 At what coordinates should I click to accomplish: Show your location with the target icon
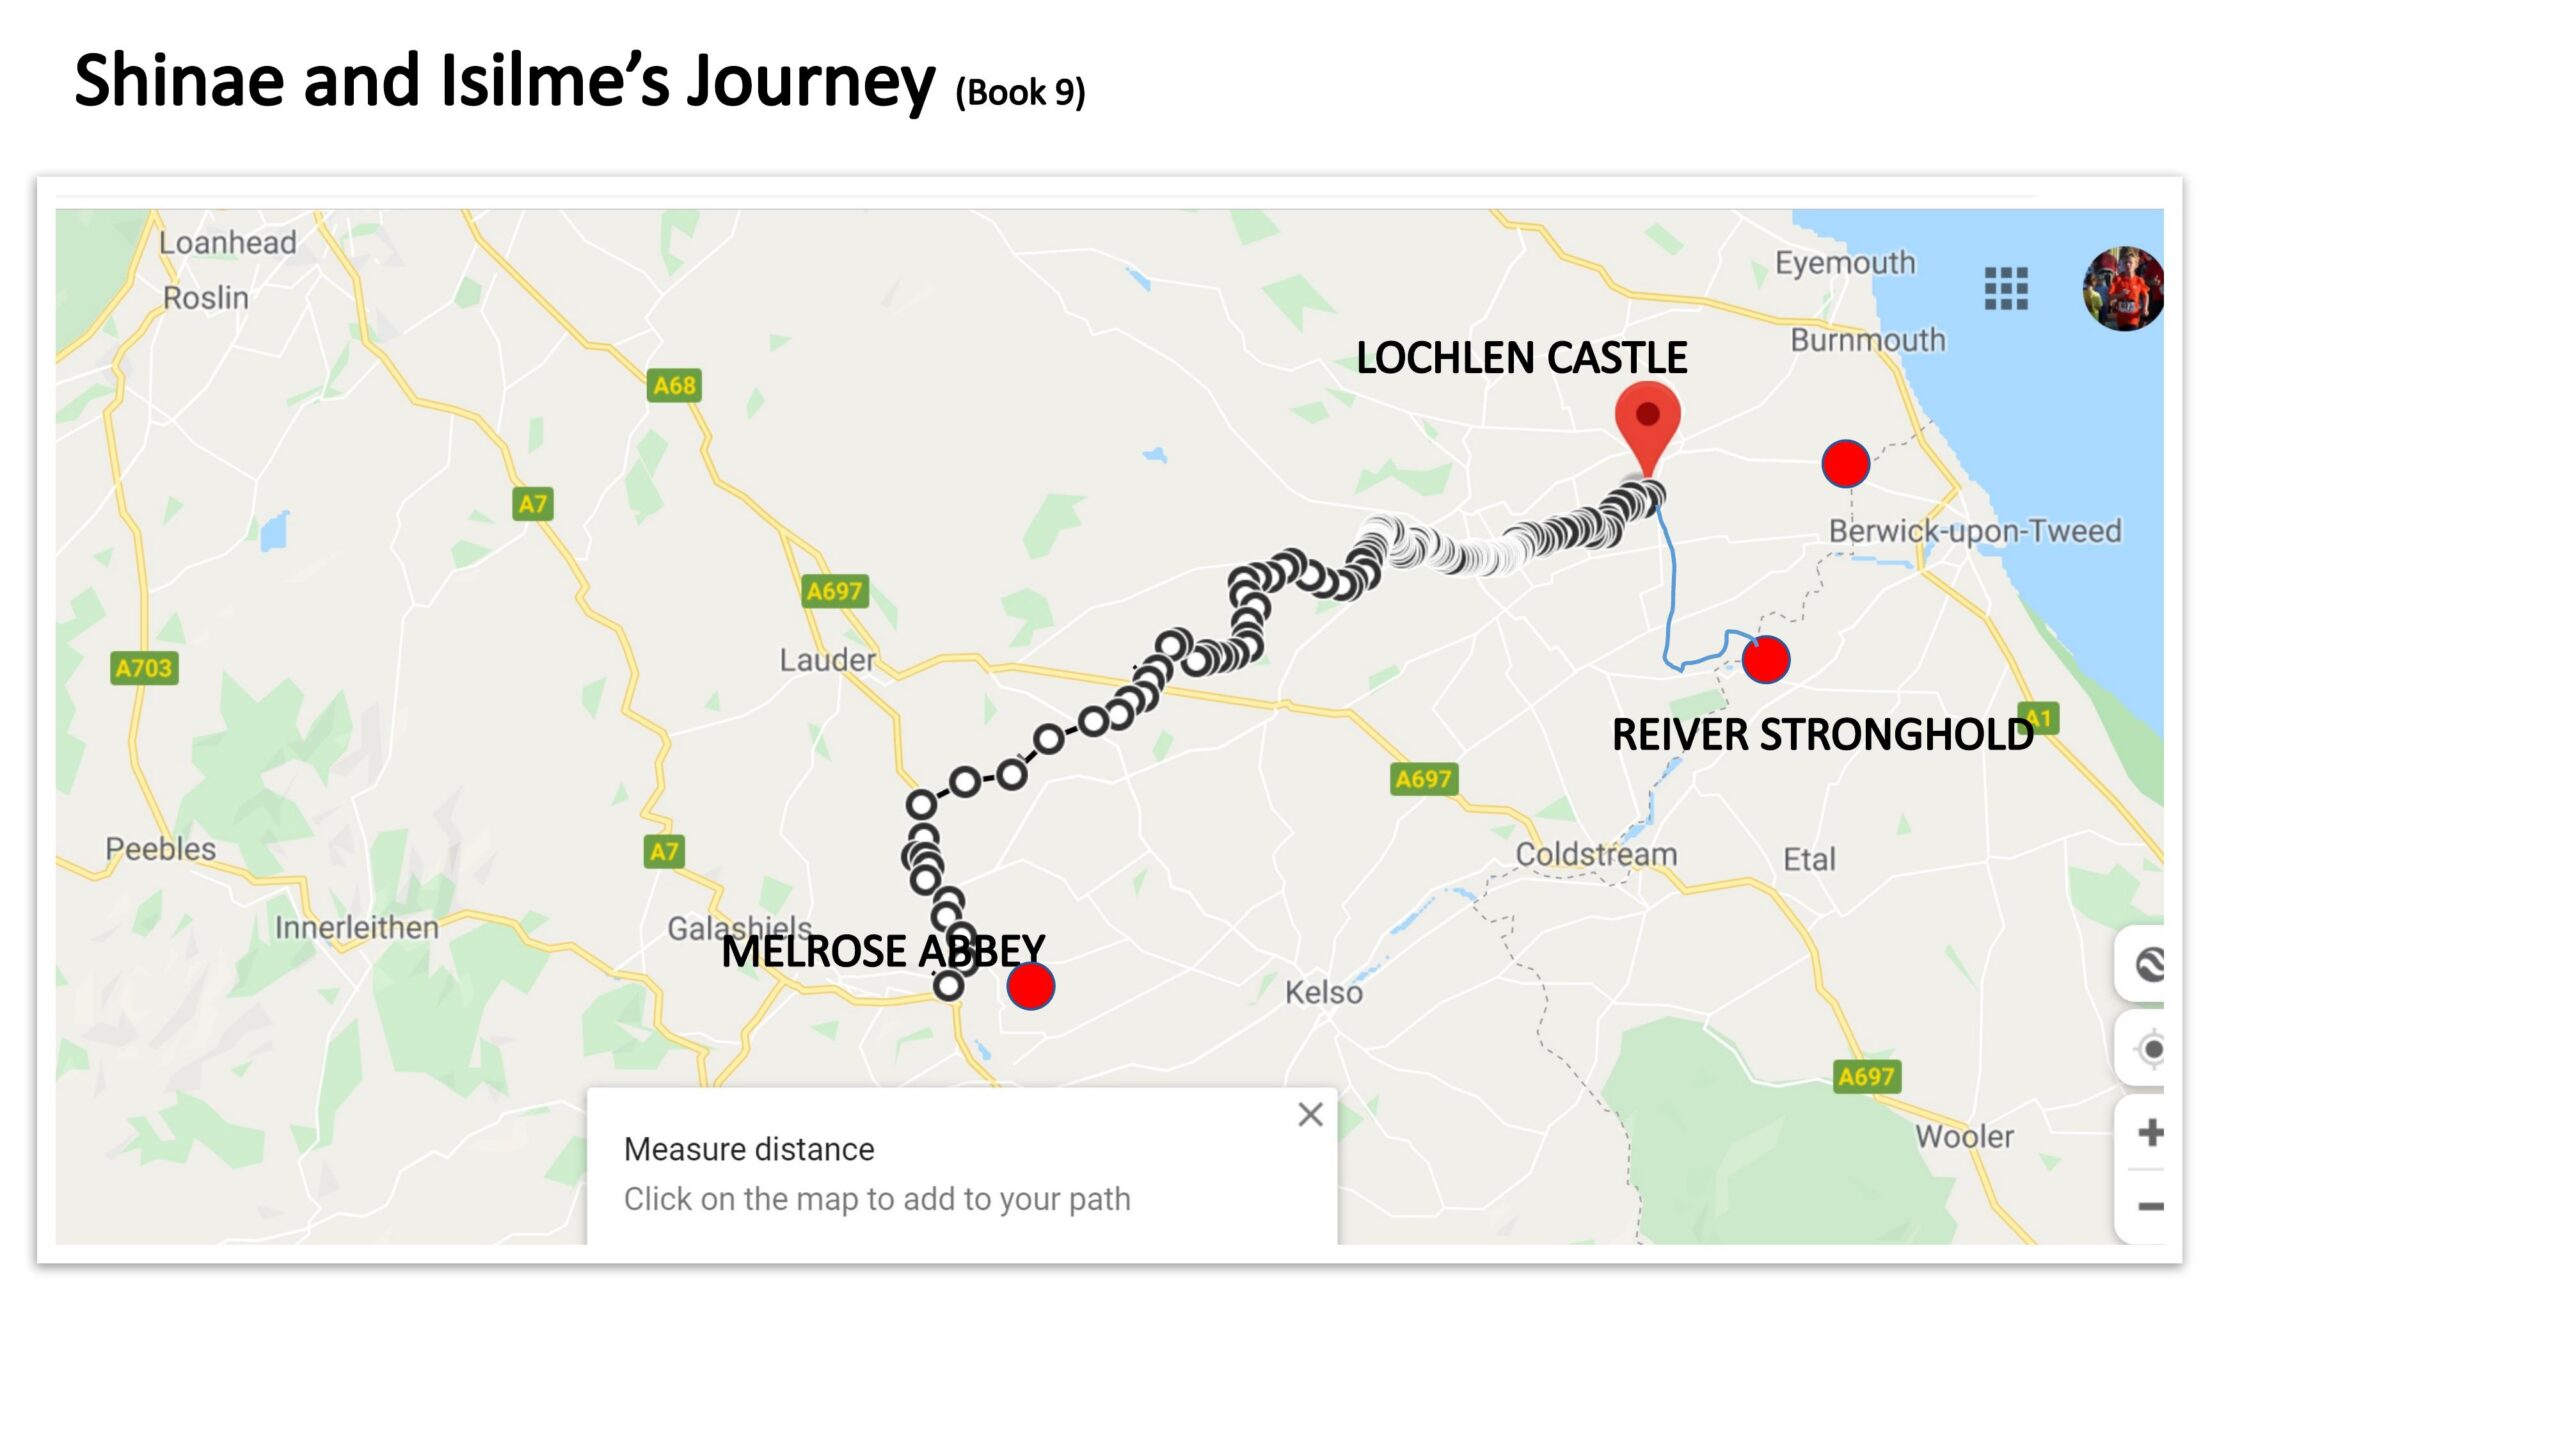point(2150,1049)
